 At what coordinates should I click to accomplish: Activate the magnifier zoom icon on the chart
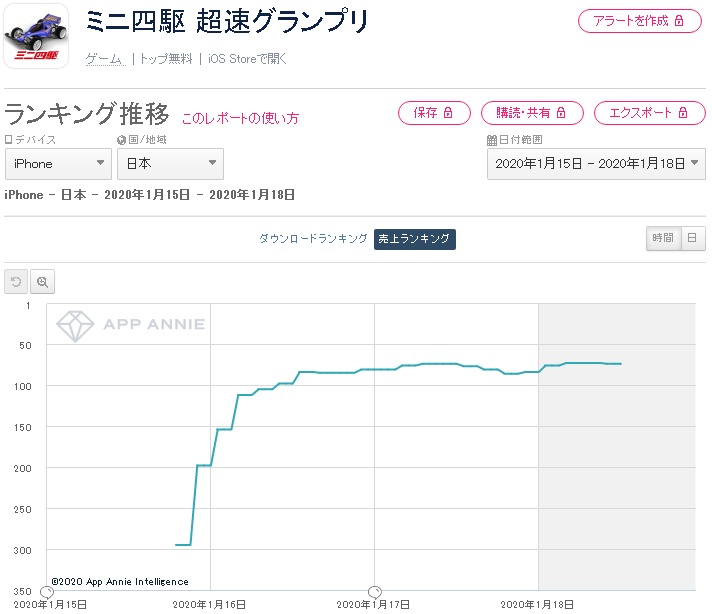pos(42,282)
